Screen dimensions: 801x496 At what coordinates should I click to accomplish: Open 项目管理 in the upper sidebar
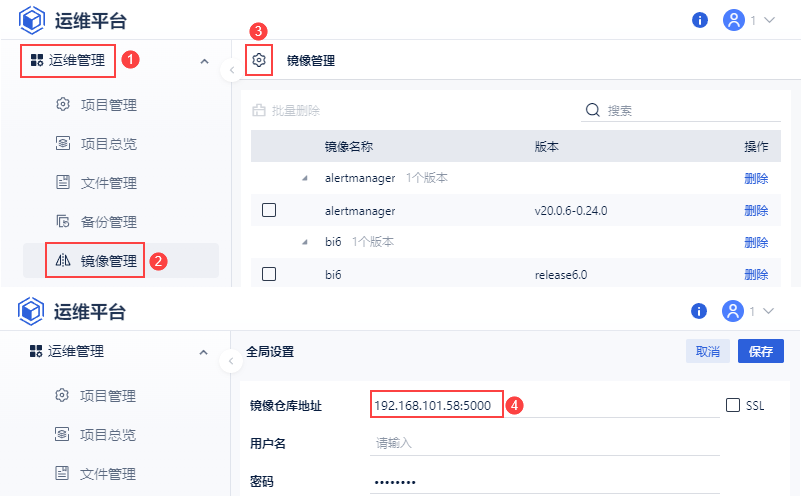(108, 105)
